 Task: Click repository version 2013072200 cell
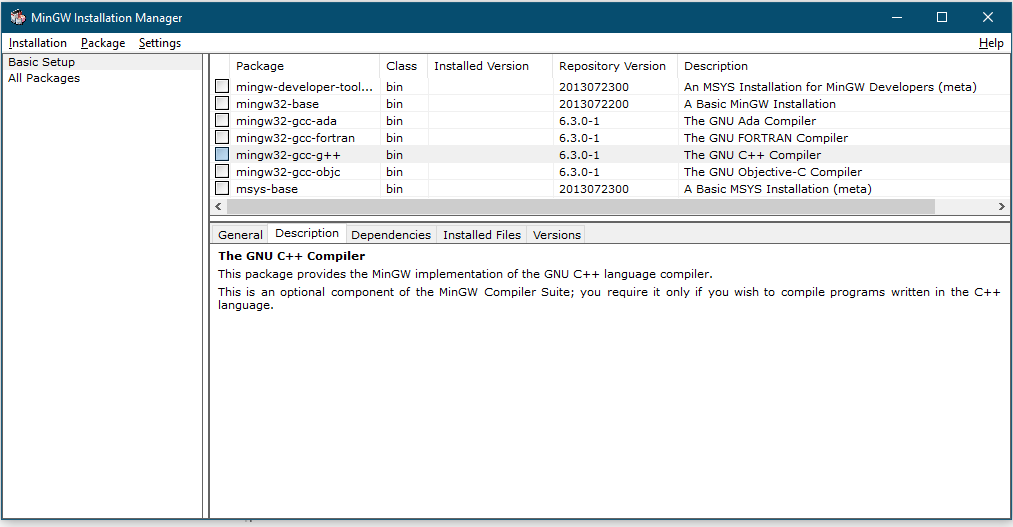click(x=594, y=104)
